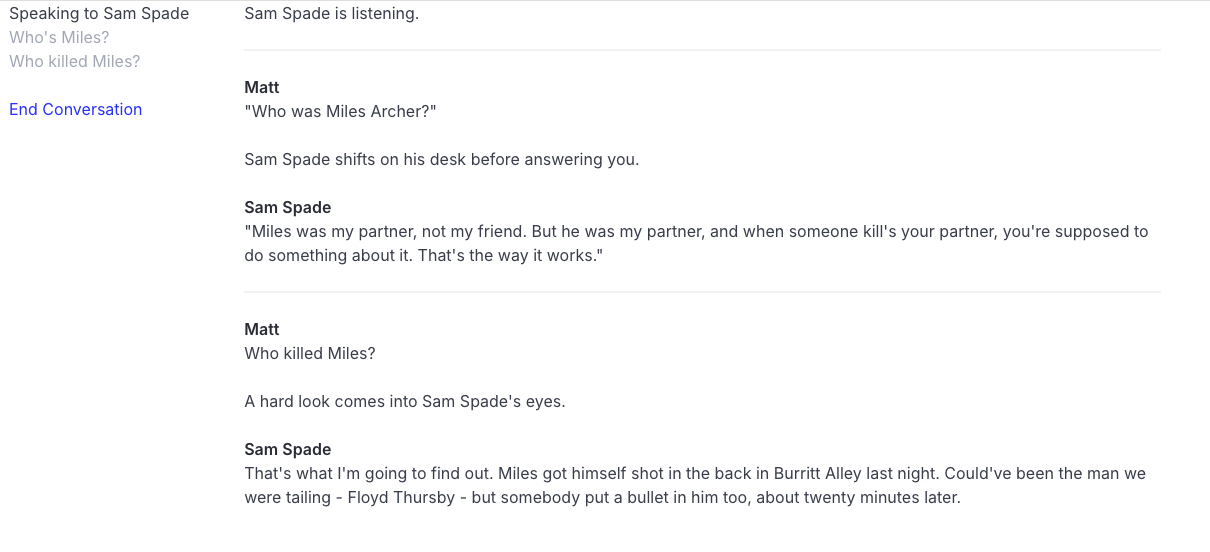Click the "Who's Miles?" sidebar topic
The height and width of the screenshot is (552, 1210).
click(x=59, y=38)
